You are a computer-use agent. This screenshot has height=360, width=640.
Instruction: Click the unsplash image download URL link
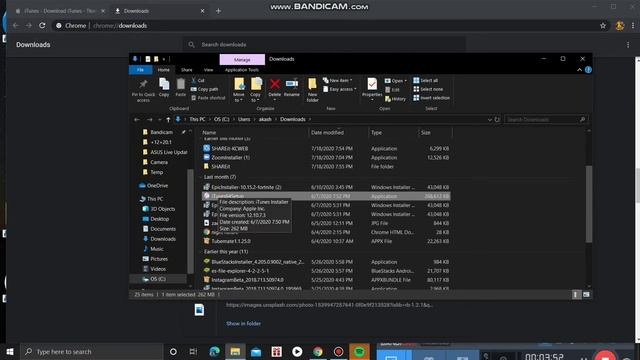point(329,305)
